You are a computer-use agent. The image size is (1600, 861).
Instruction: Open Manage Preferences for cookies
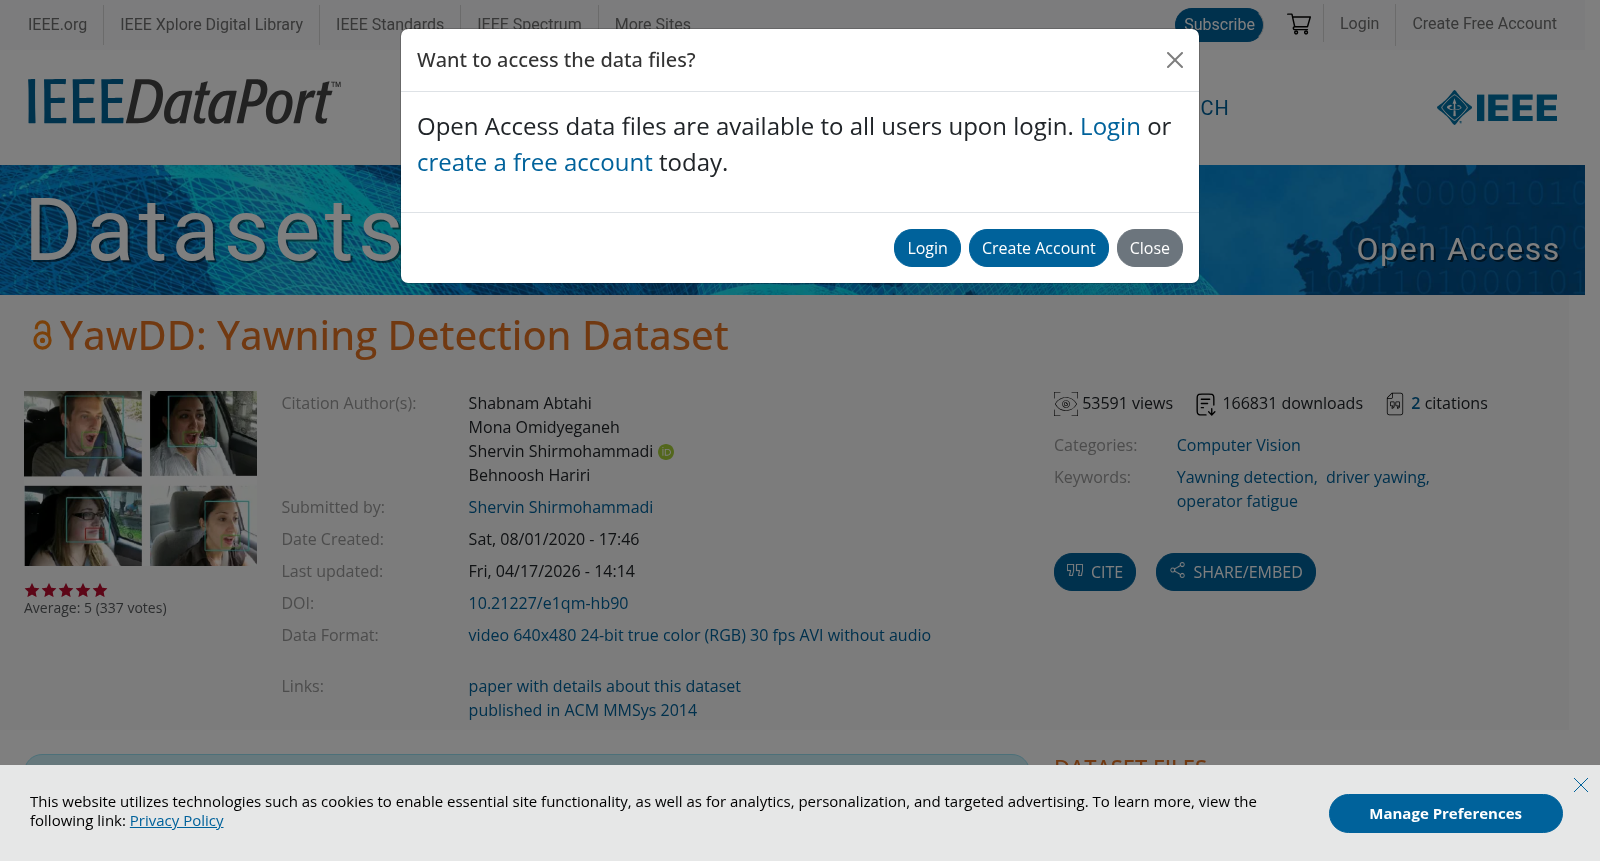pyautogui.click(x=1445, y=814)
